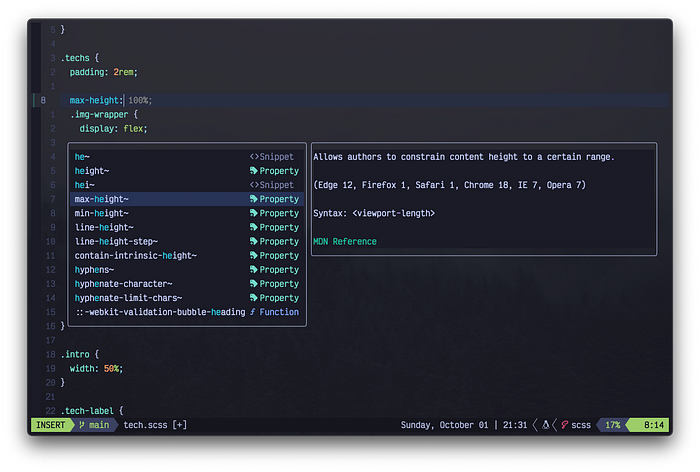The height and width of the screenshot is (472, 700).
Task: Choose the "line-height-step~" completion item
Action: [x=116, y=241]
